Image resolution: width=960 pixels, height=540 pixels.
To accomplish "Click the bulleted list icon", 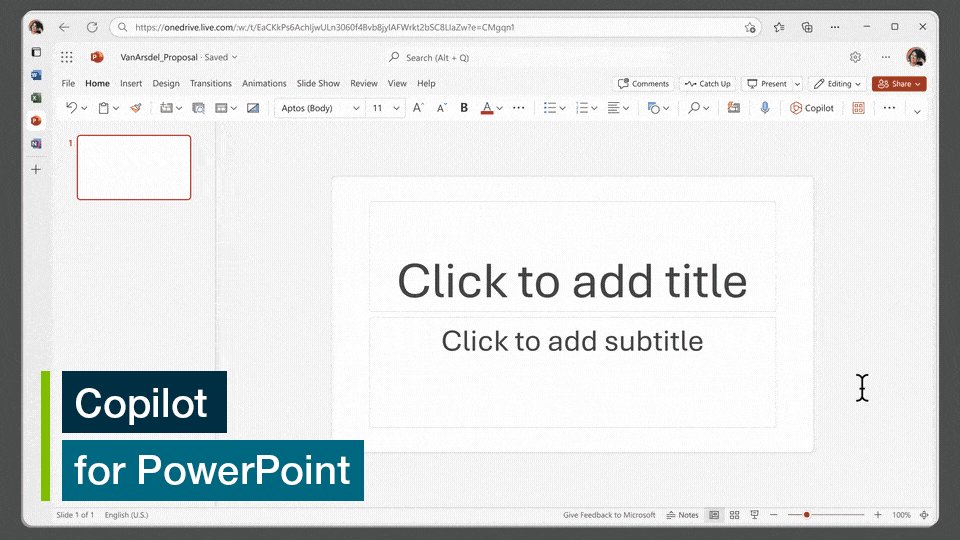I will tap(550, 108).
